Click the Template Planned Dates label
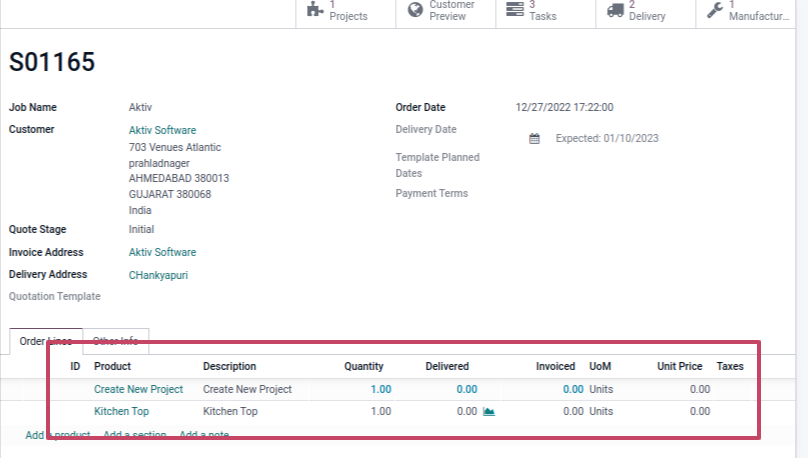Viewport: 808px width, 458px height. [x=437, y=165]
